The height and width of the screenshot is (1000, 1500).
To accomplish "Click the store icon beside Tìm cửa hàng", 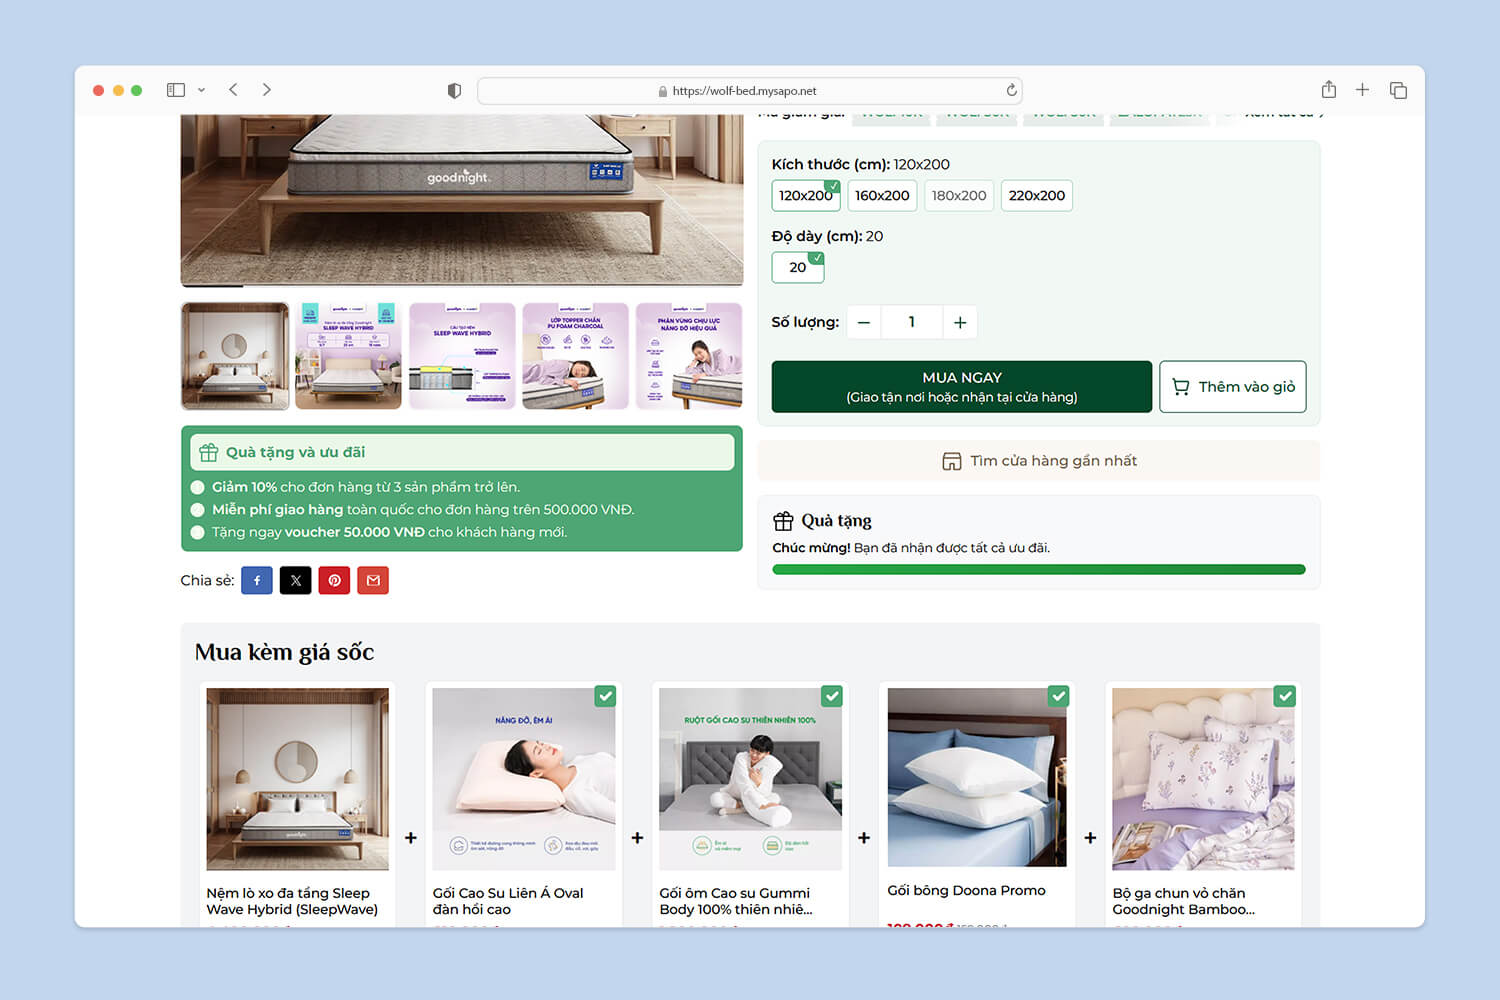I will coord(952,461).
